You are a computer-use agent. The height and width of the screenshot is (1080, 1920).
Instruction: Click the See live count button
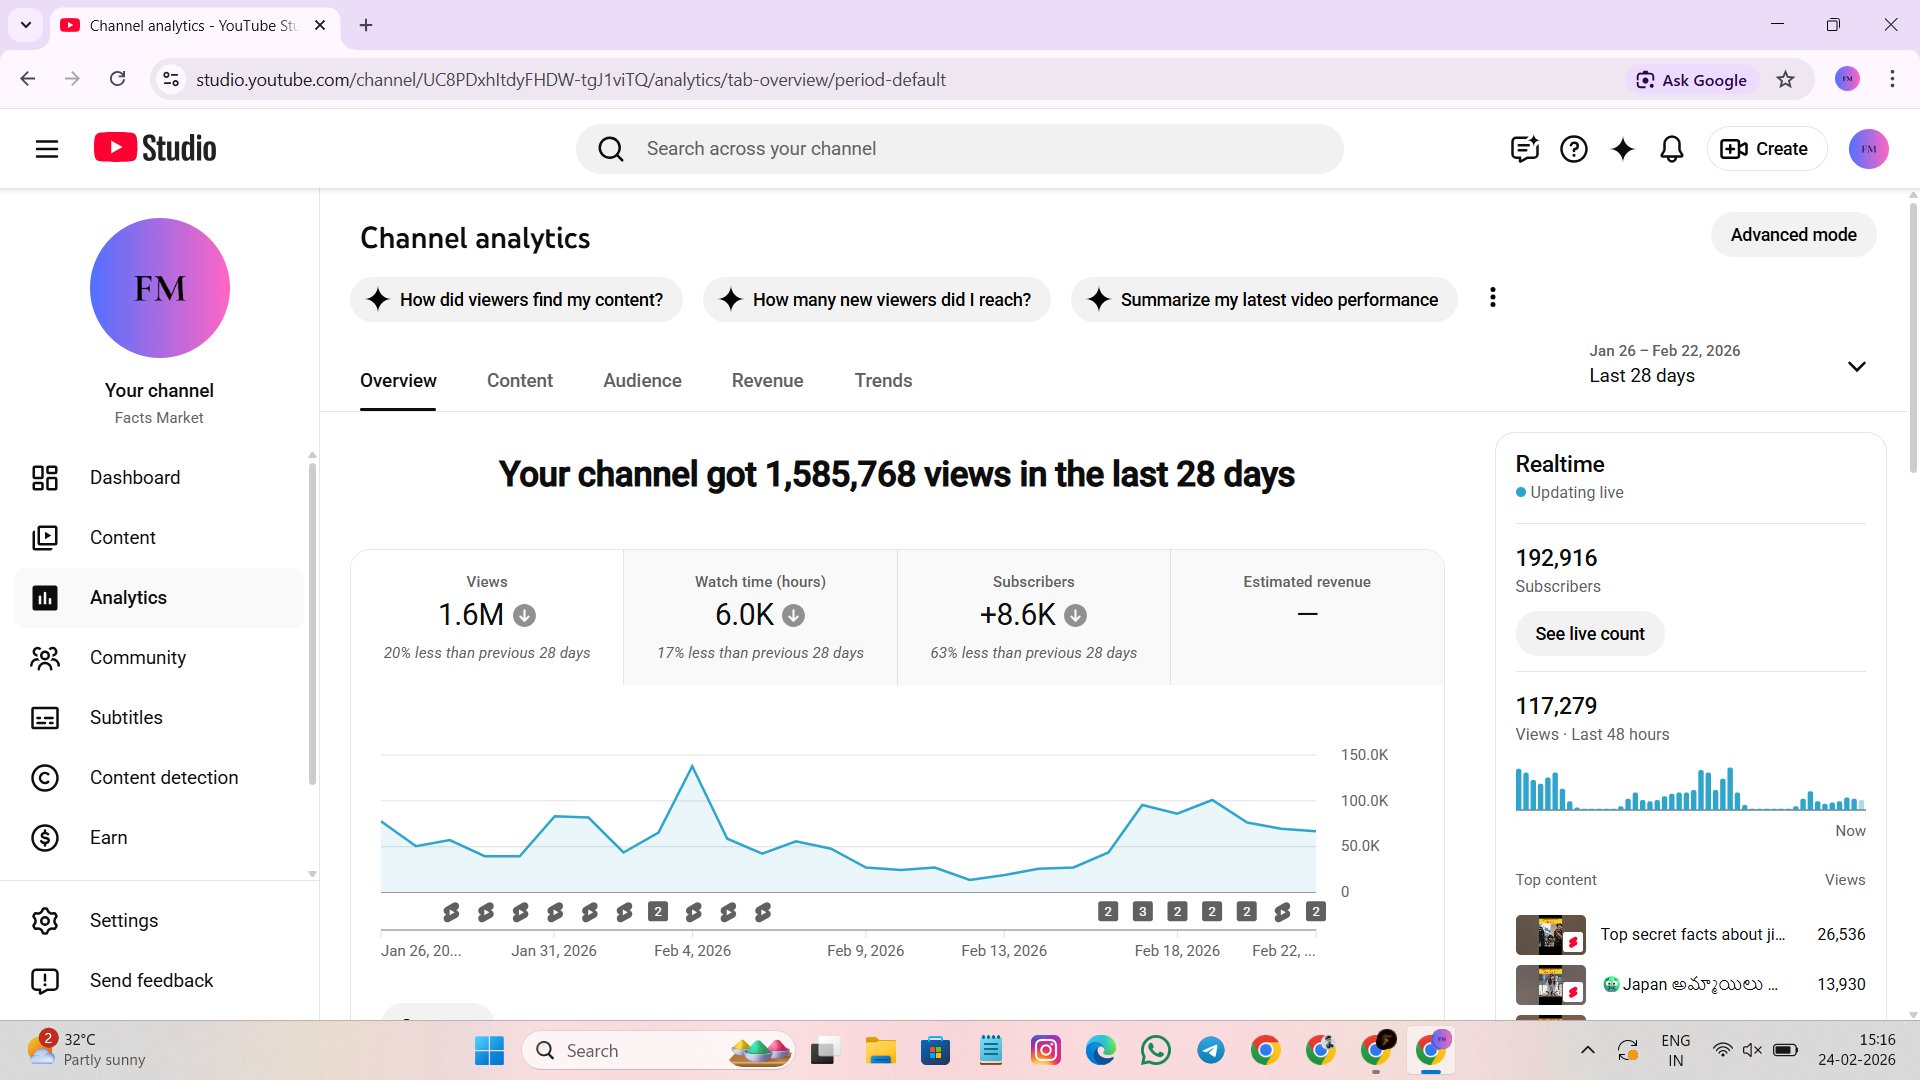pos(1589,634)
